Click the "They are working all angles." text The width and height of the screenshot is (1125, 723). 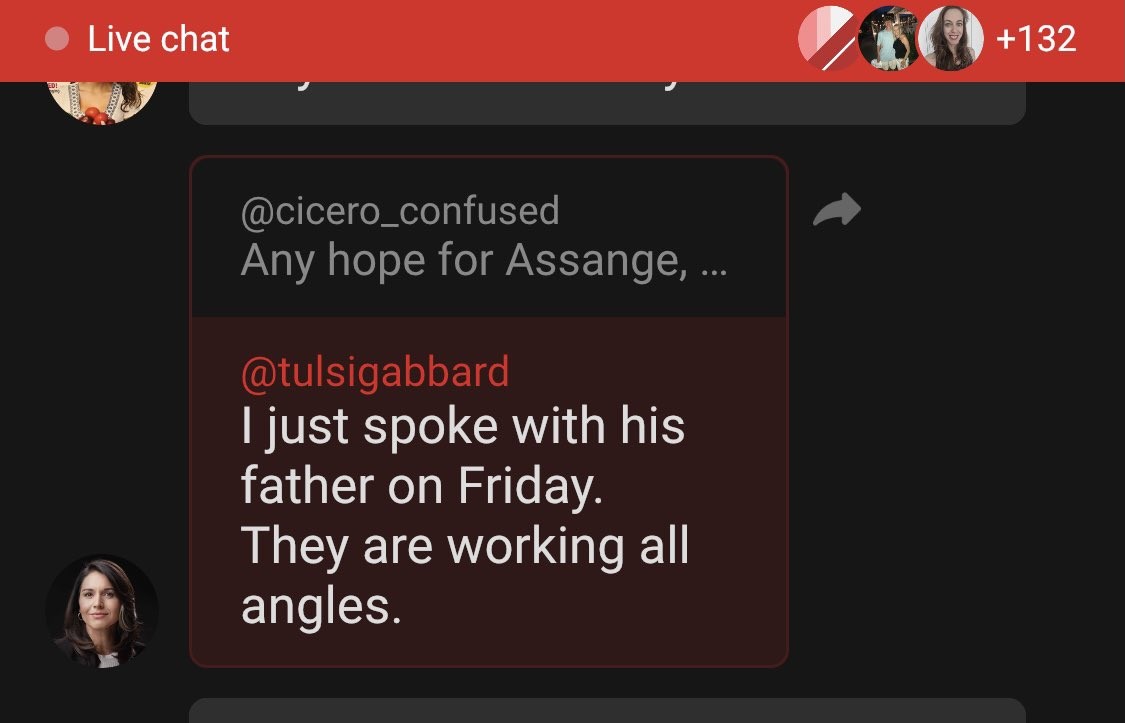[465, 547]
